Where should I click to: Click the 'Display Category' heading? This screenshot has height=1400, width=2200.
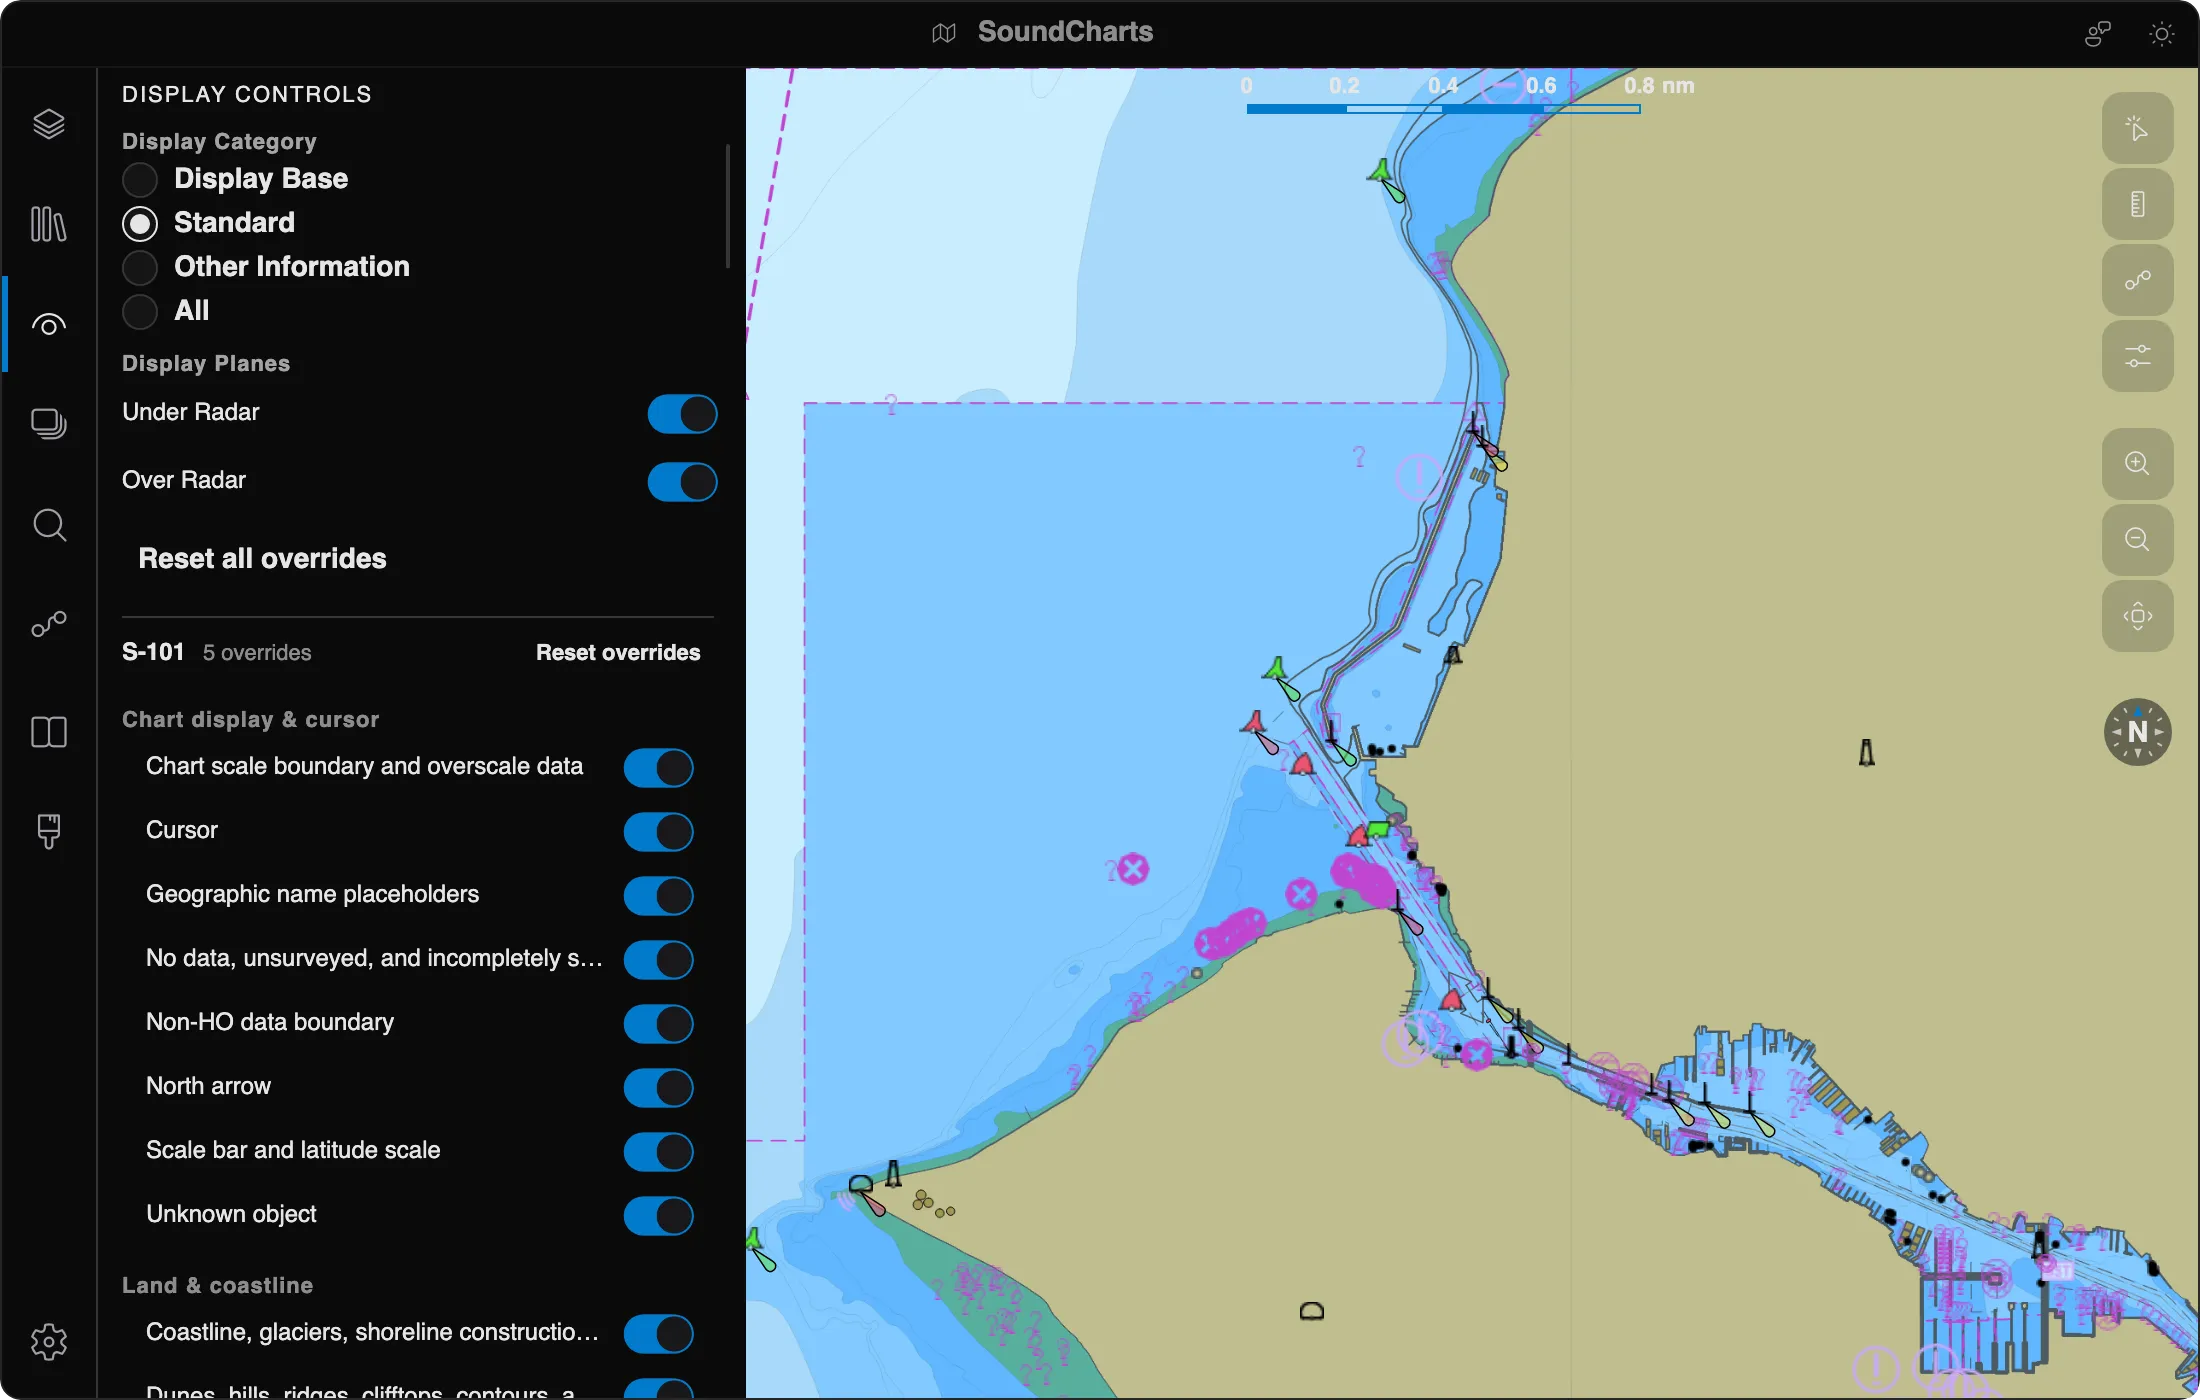pos(219,141)
